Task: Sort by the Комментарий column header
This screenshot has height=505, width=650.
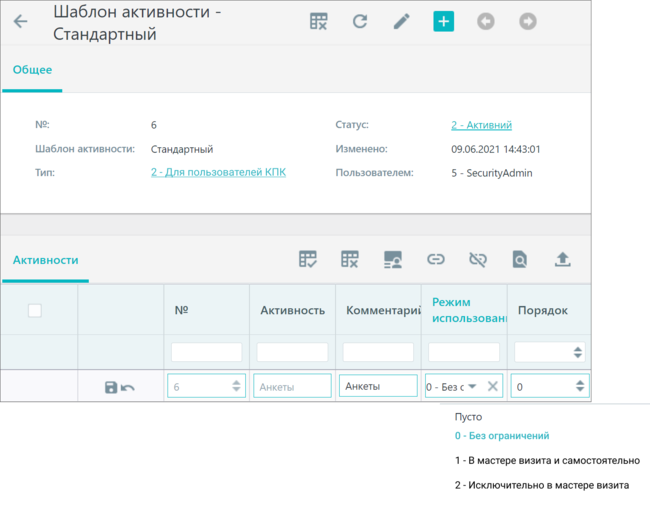Action: click(x=383, y=310)
